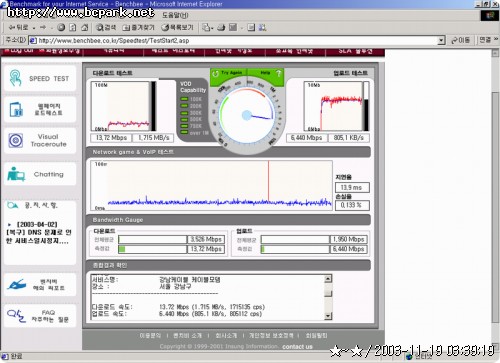Click the page icon beside the address URL
The image size is (500, 363).
click(x=33, y=40)
